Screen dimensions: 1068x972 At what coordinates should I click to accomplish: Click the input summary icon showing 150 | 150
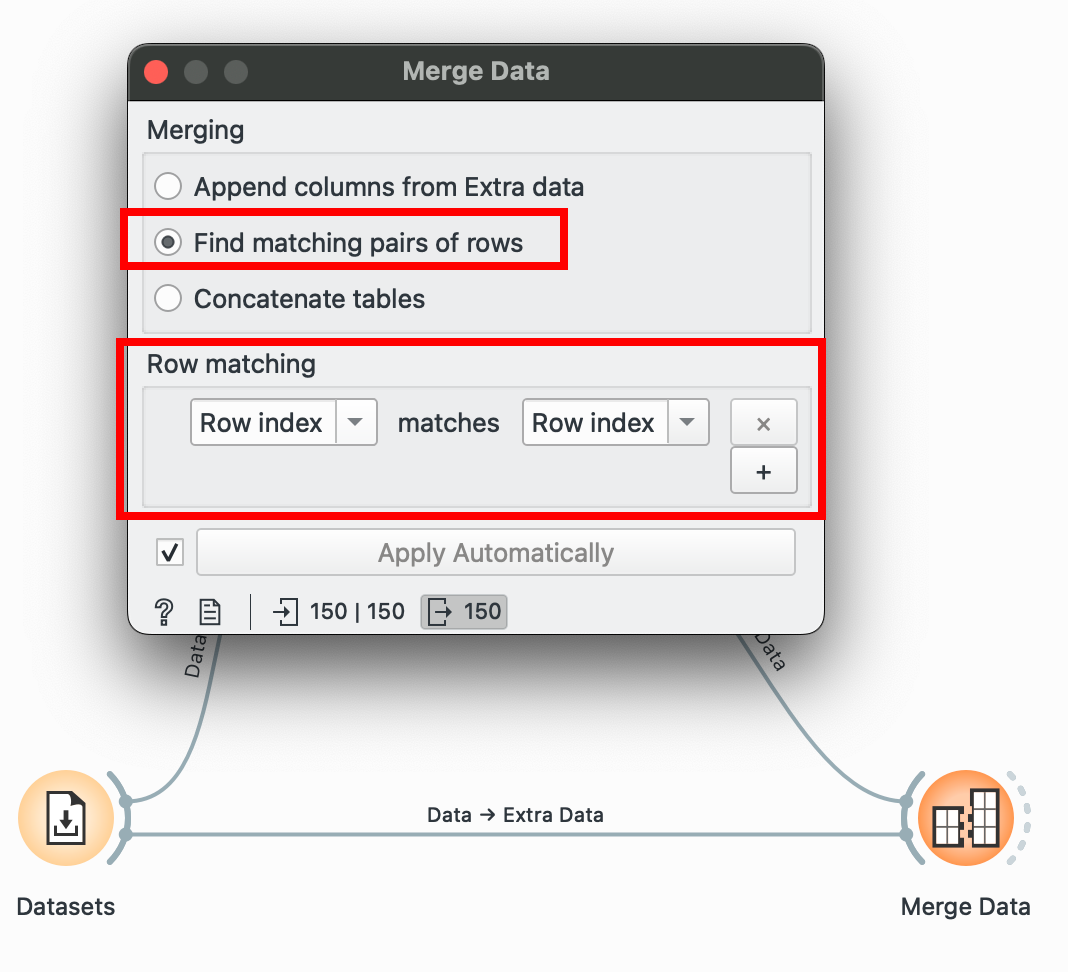[x=286, y=612]
